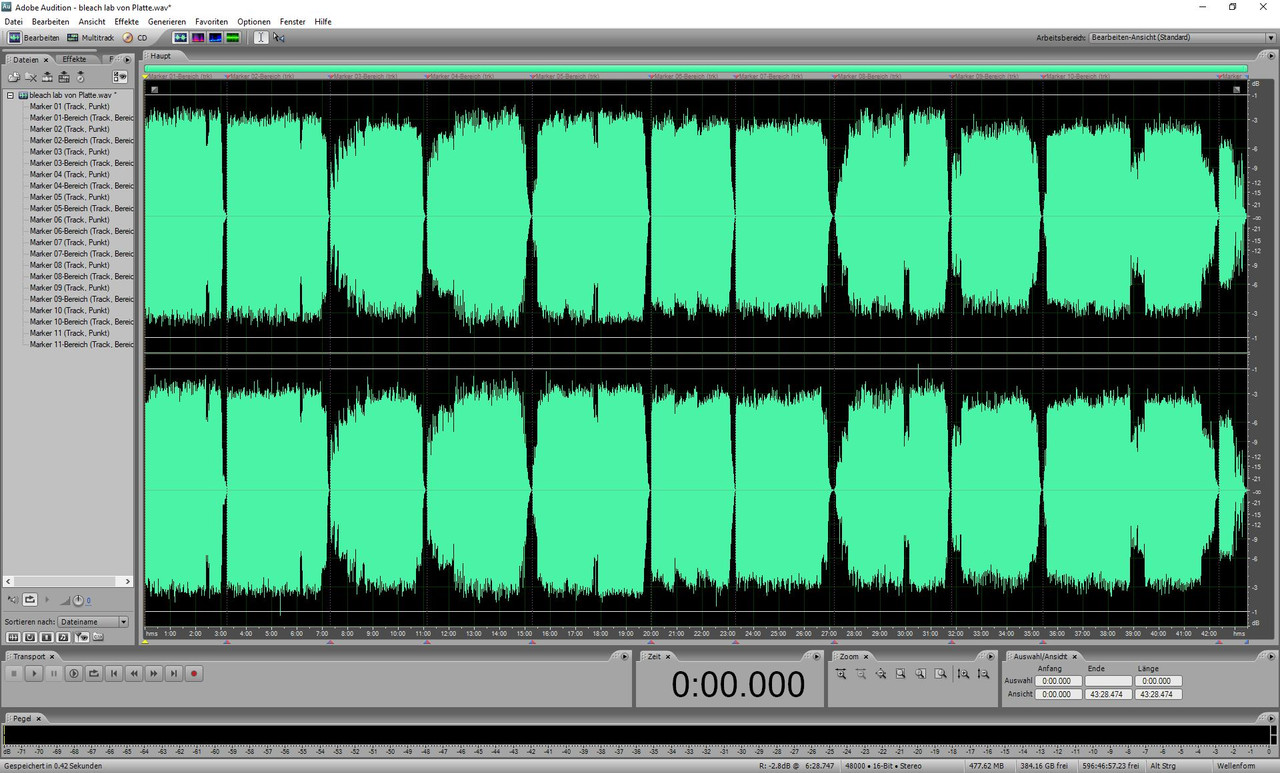Open the Favoriten menu
The height and width of the screenshot is (773, 1280).
[211, 21]
